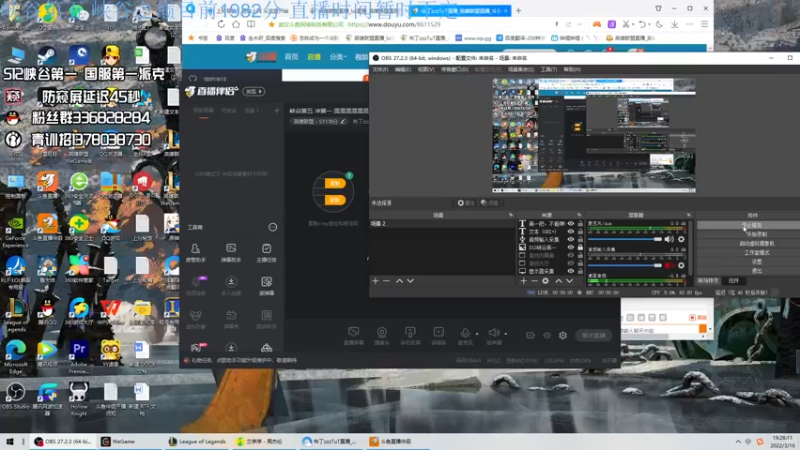Open settings gear in Douyu companion bottom bar
Screen dimensions: 800x450
563,335
